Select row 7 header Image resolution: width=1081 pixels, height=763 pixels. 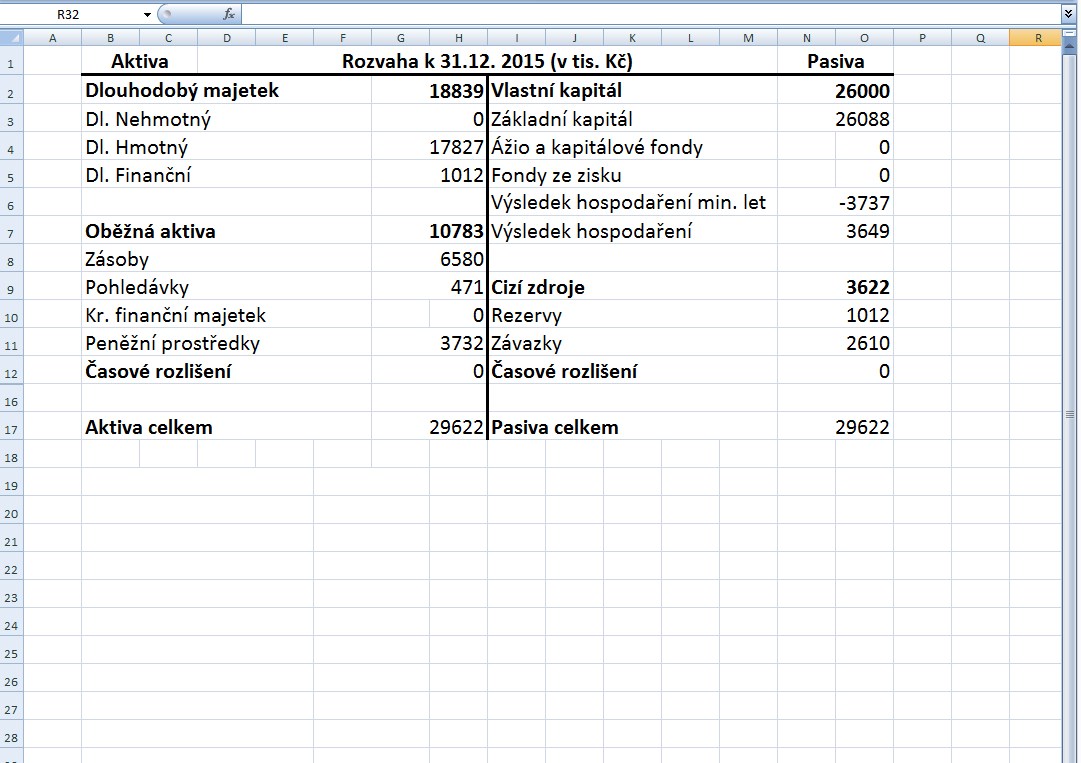(11, 231)
